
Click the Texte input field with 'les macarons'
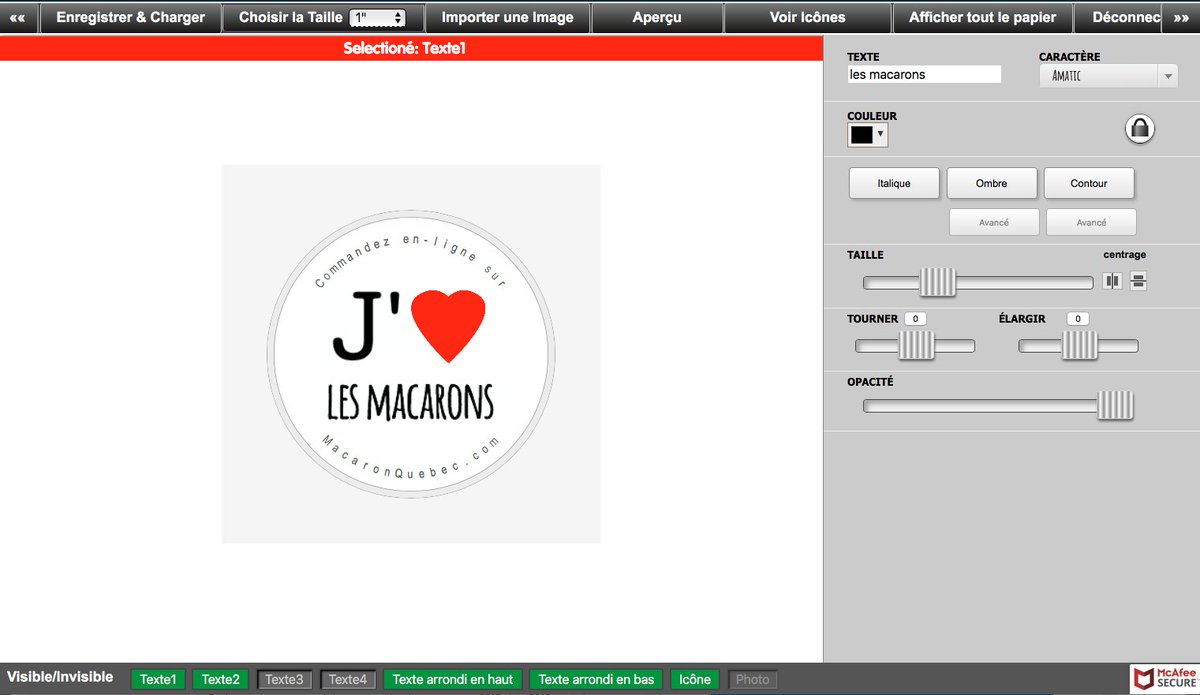click(924, 74)
